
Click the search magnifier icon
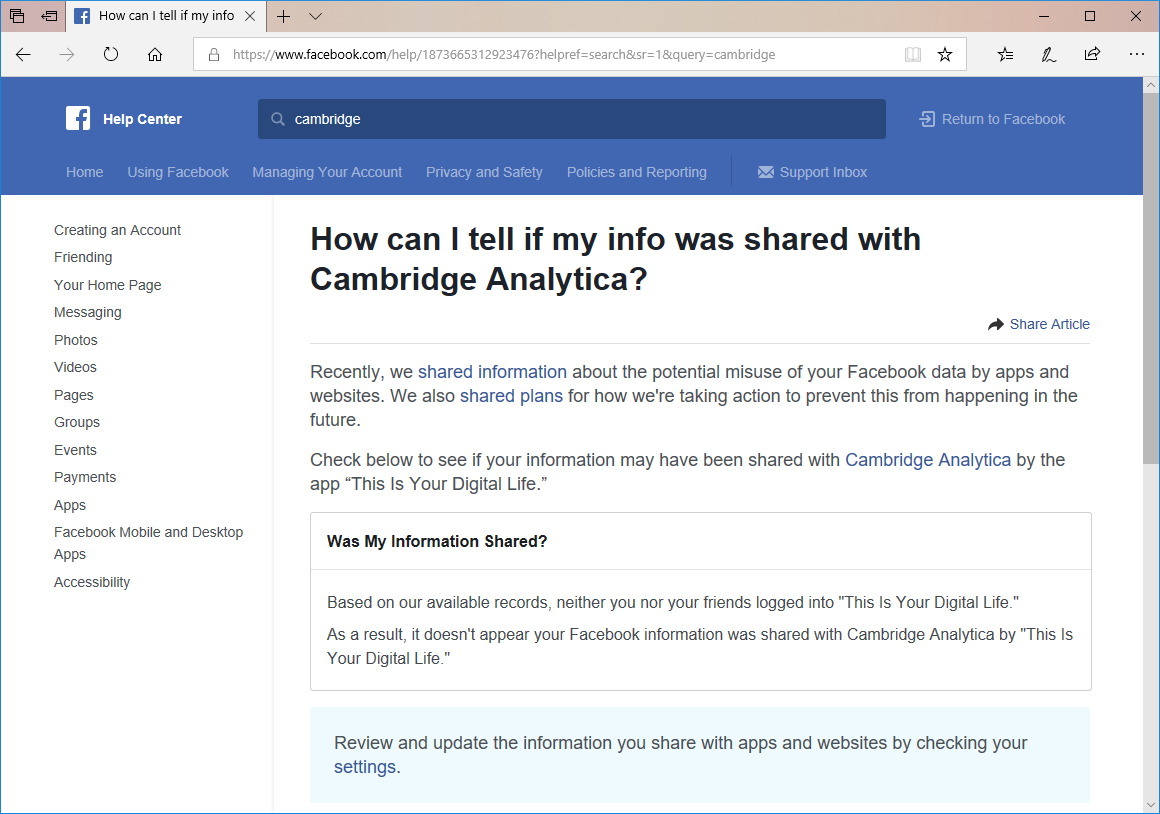(277, 119)
